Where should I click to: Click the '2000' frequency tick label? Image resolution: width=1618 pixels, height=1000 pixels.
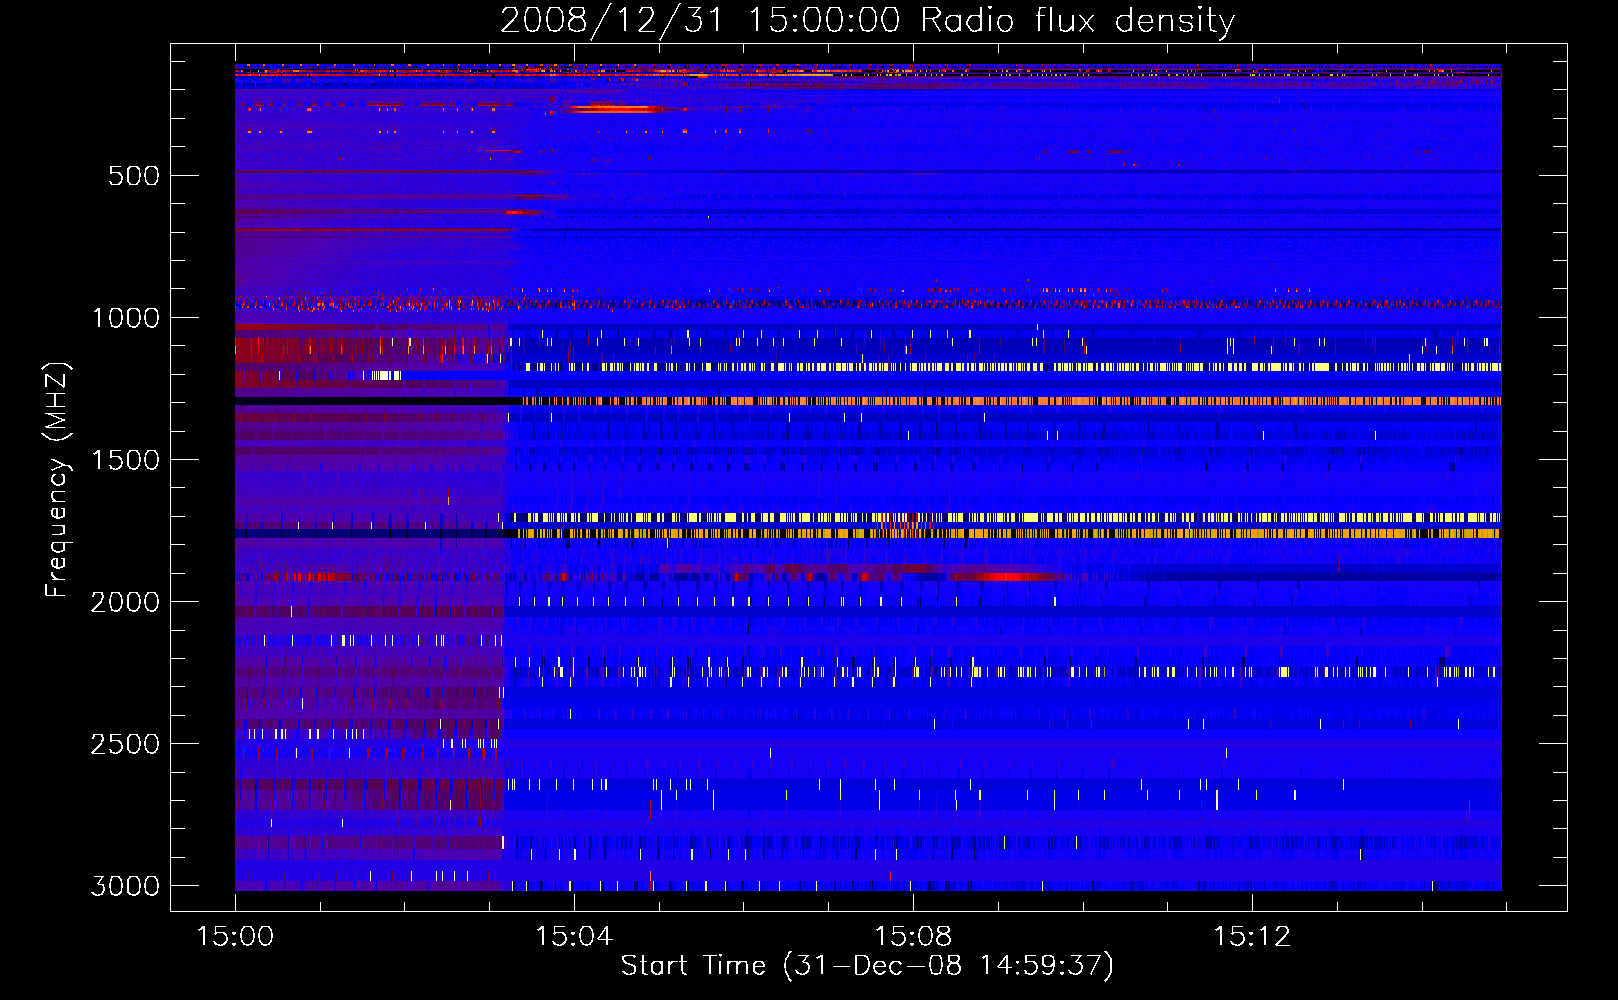[126, 602]
